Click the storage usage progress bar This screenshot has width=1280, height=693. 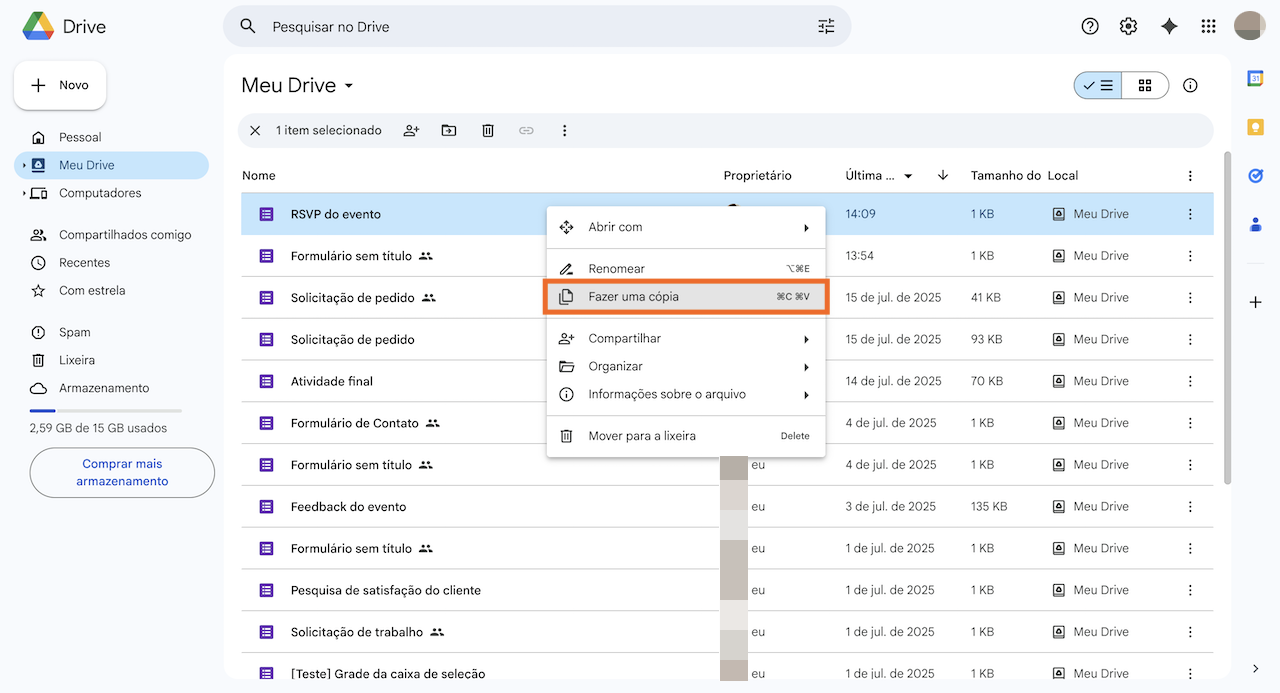click(x=105, y=411)
